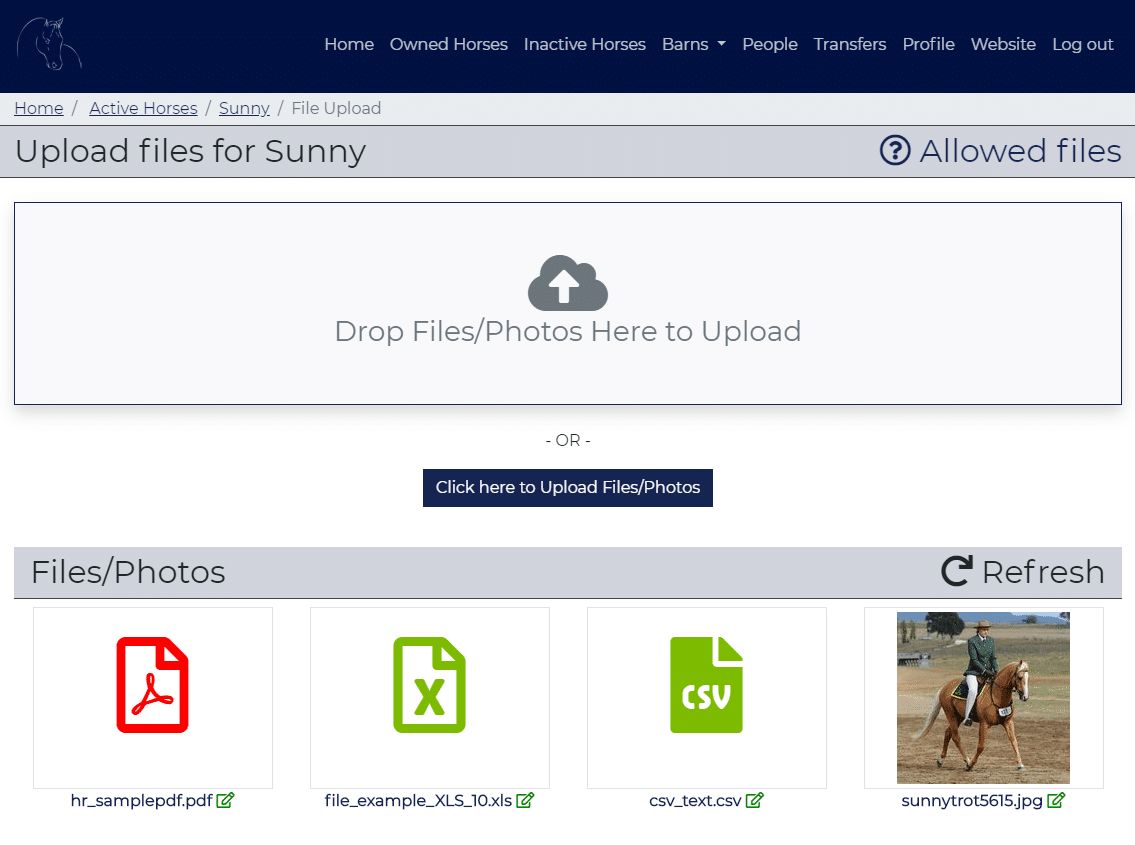Edit the name of hr_samplepdf.pdf
Image resolution: width=1135 pixels, height=845 pixels.
tap(226, 800)
